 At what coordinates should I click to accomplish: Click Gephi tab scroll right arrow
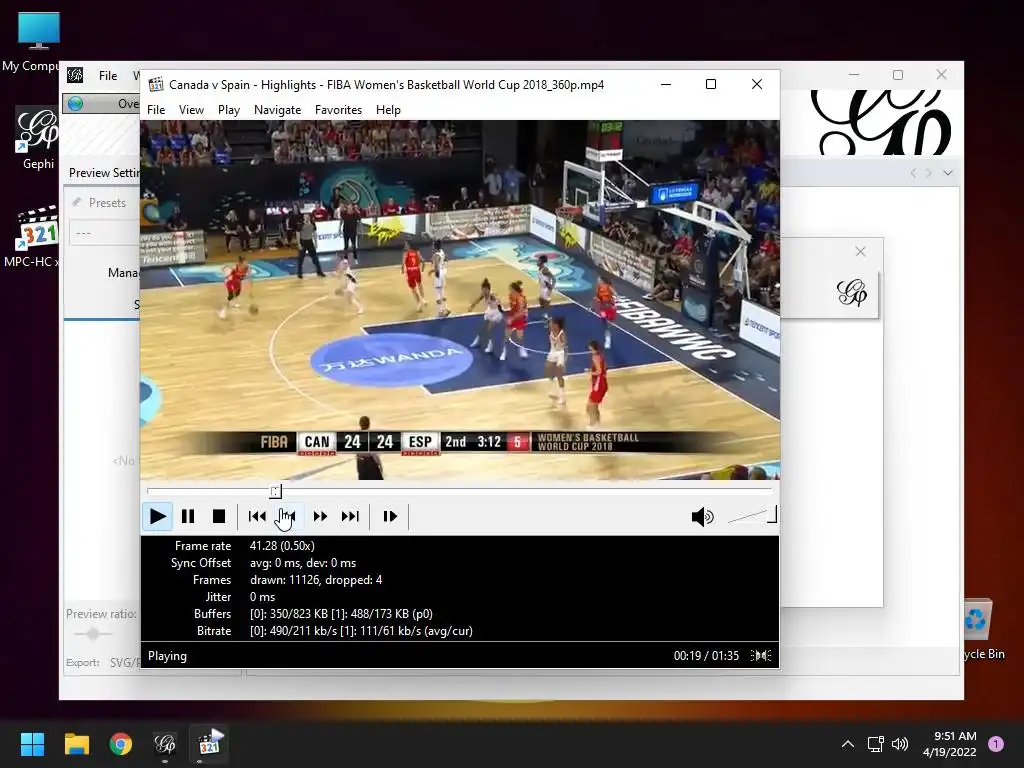pos(929,173)
